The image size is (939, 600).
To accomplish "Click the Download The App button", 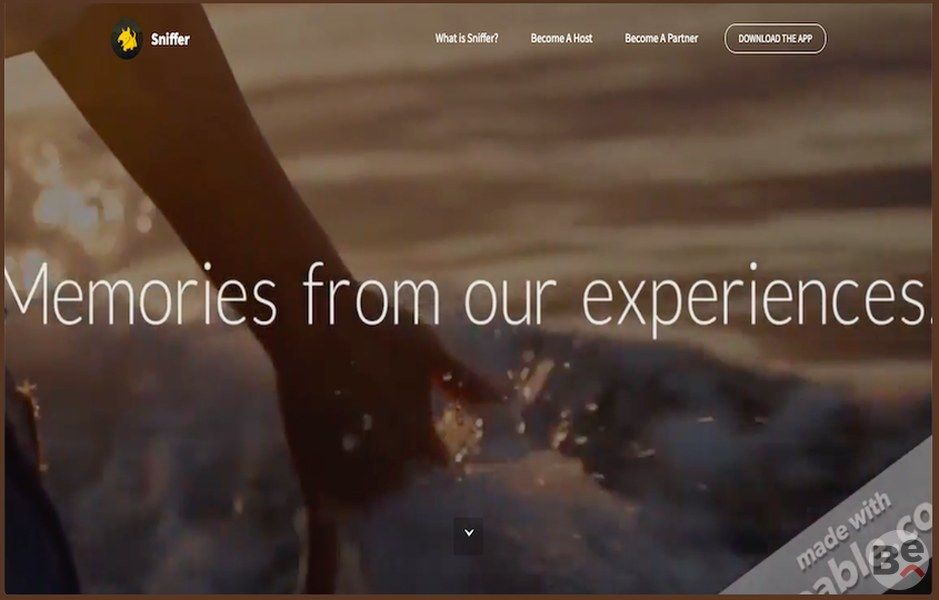I will [x=775, y=38].
